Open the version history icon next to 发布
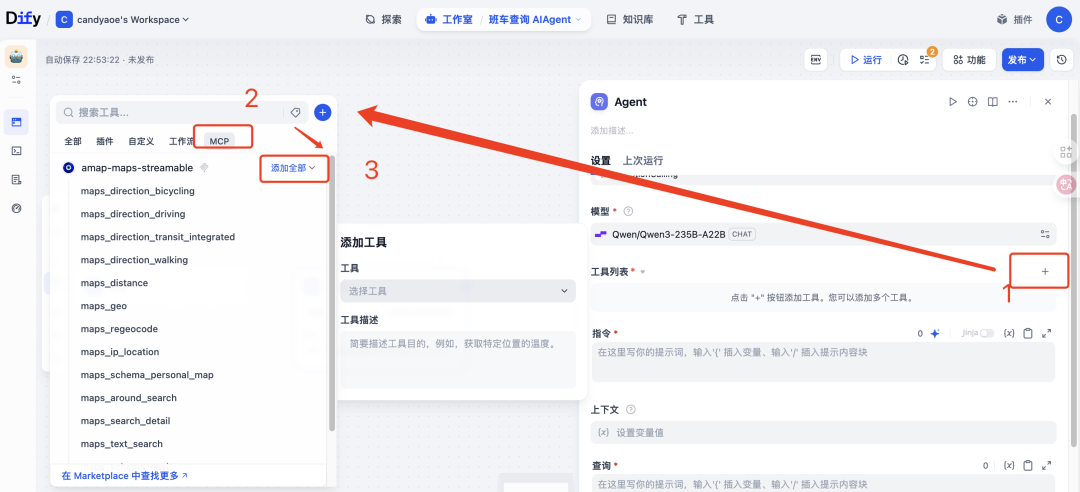The image size is (1080, 492). point(1061,60)
